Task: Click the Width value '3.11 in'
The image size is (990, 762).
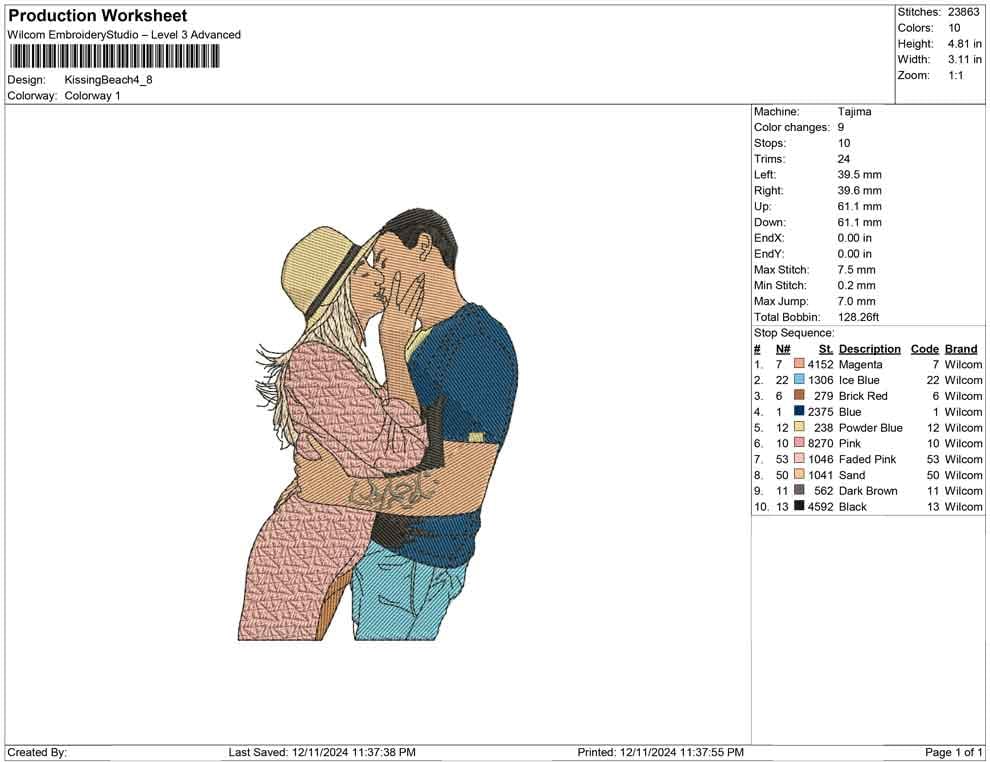Action: coord(965,59)
